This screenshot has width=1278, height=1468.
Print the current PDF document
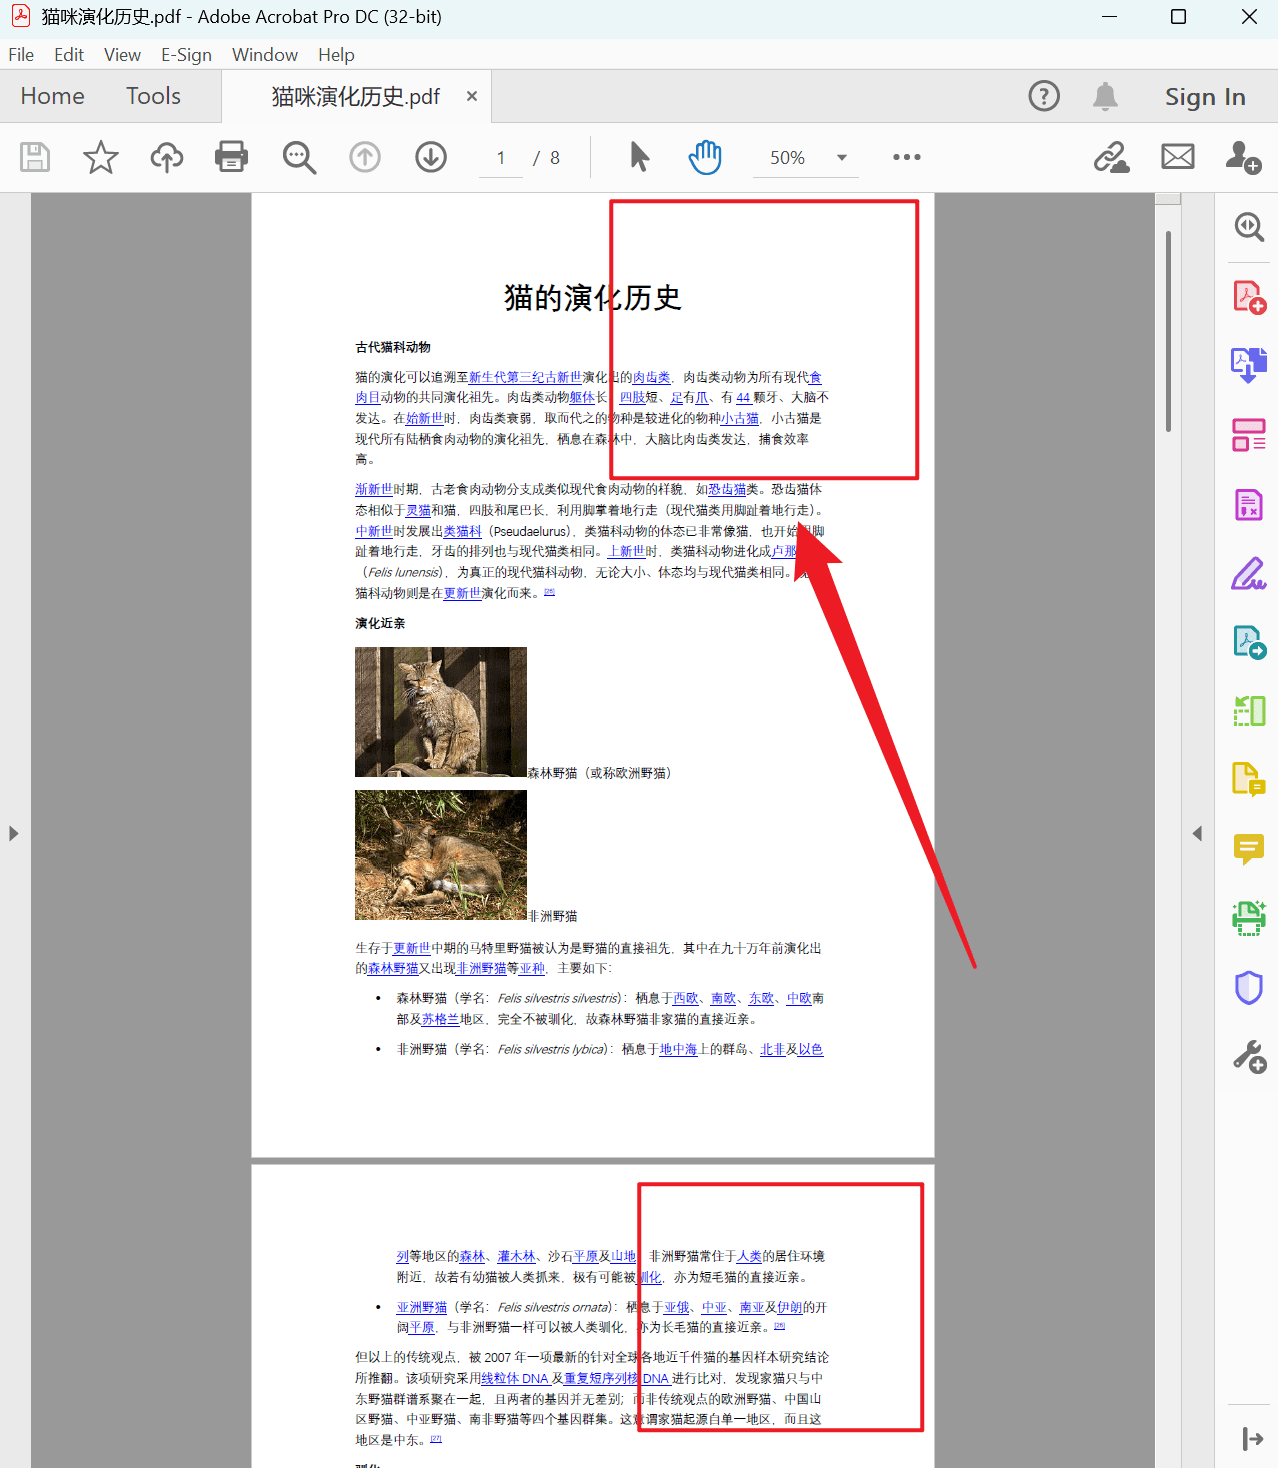[231, 157]
